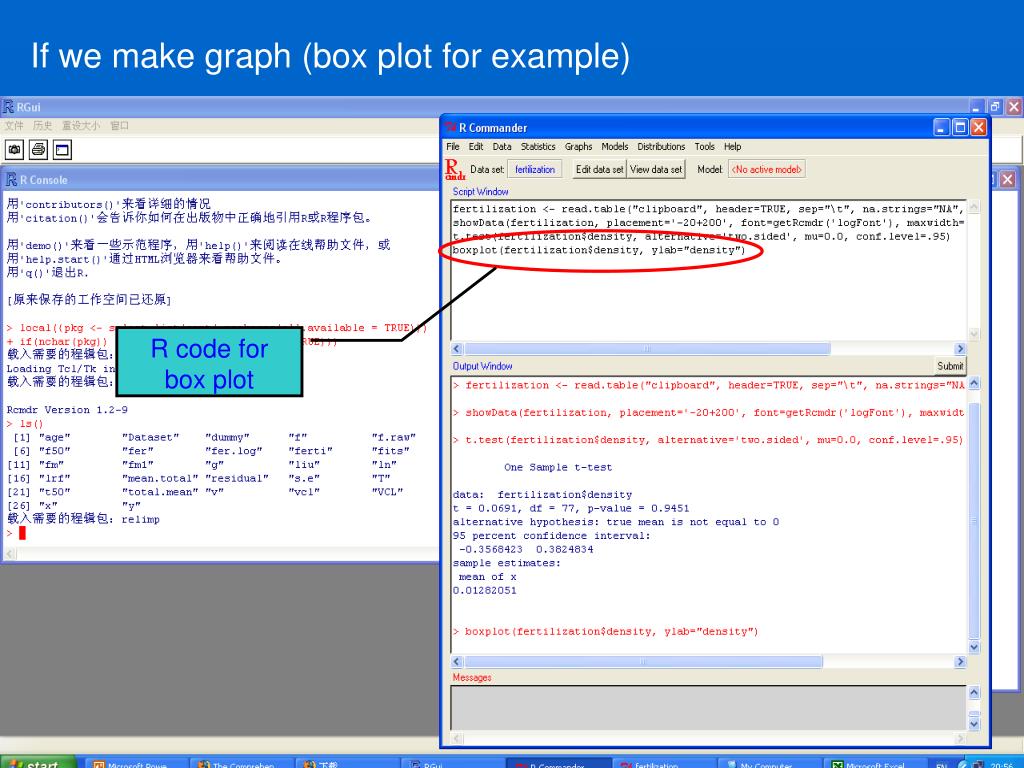
Task: Open the 历史 menu in RGui
Action: (x=42, y=125)
